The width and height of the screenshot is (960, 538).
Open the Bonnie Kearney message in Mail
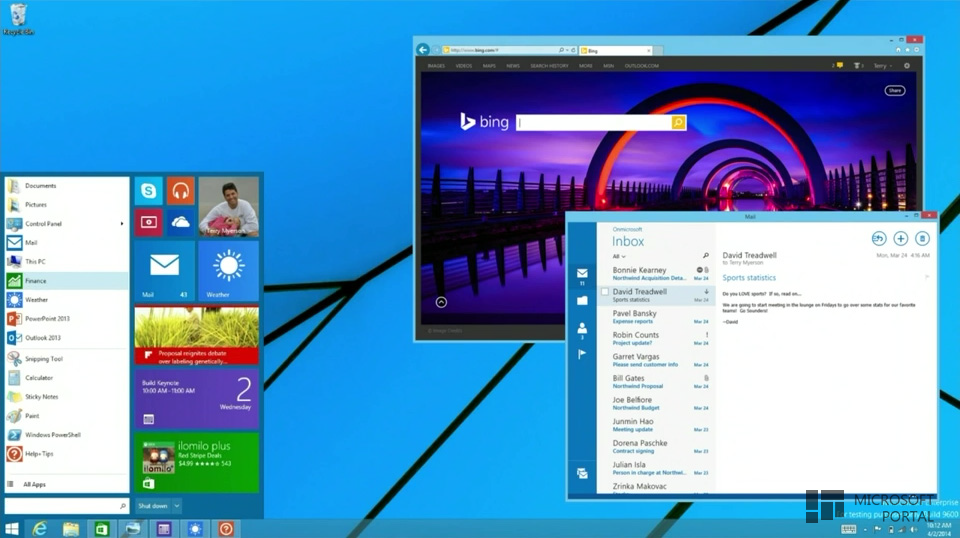point(656,274)
